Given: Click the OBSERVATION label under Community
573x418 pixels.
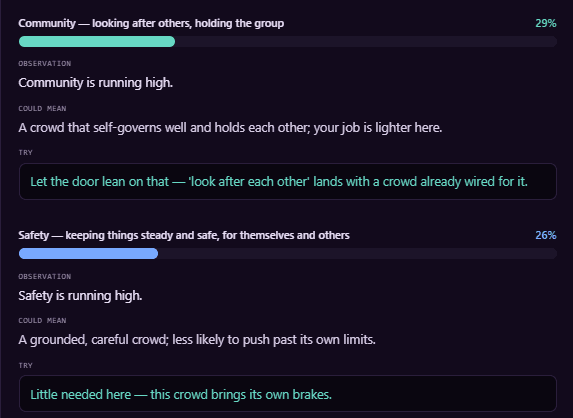Looking at the screenshot, I should (45, 64).
